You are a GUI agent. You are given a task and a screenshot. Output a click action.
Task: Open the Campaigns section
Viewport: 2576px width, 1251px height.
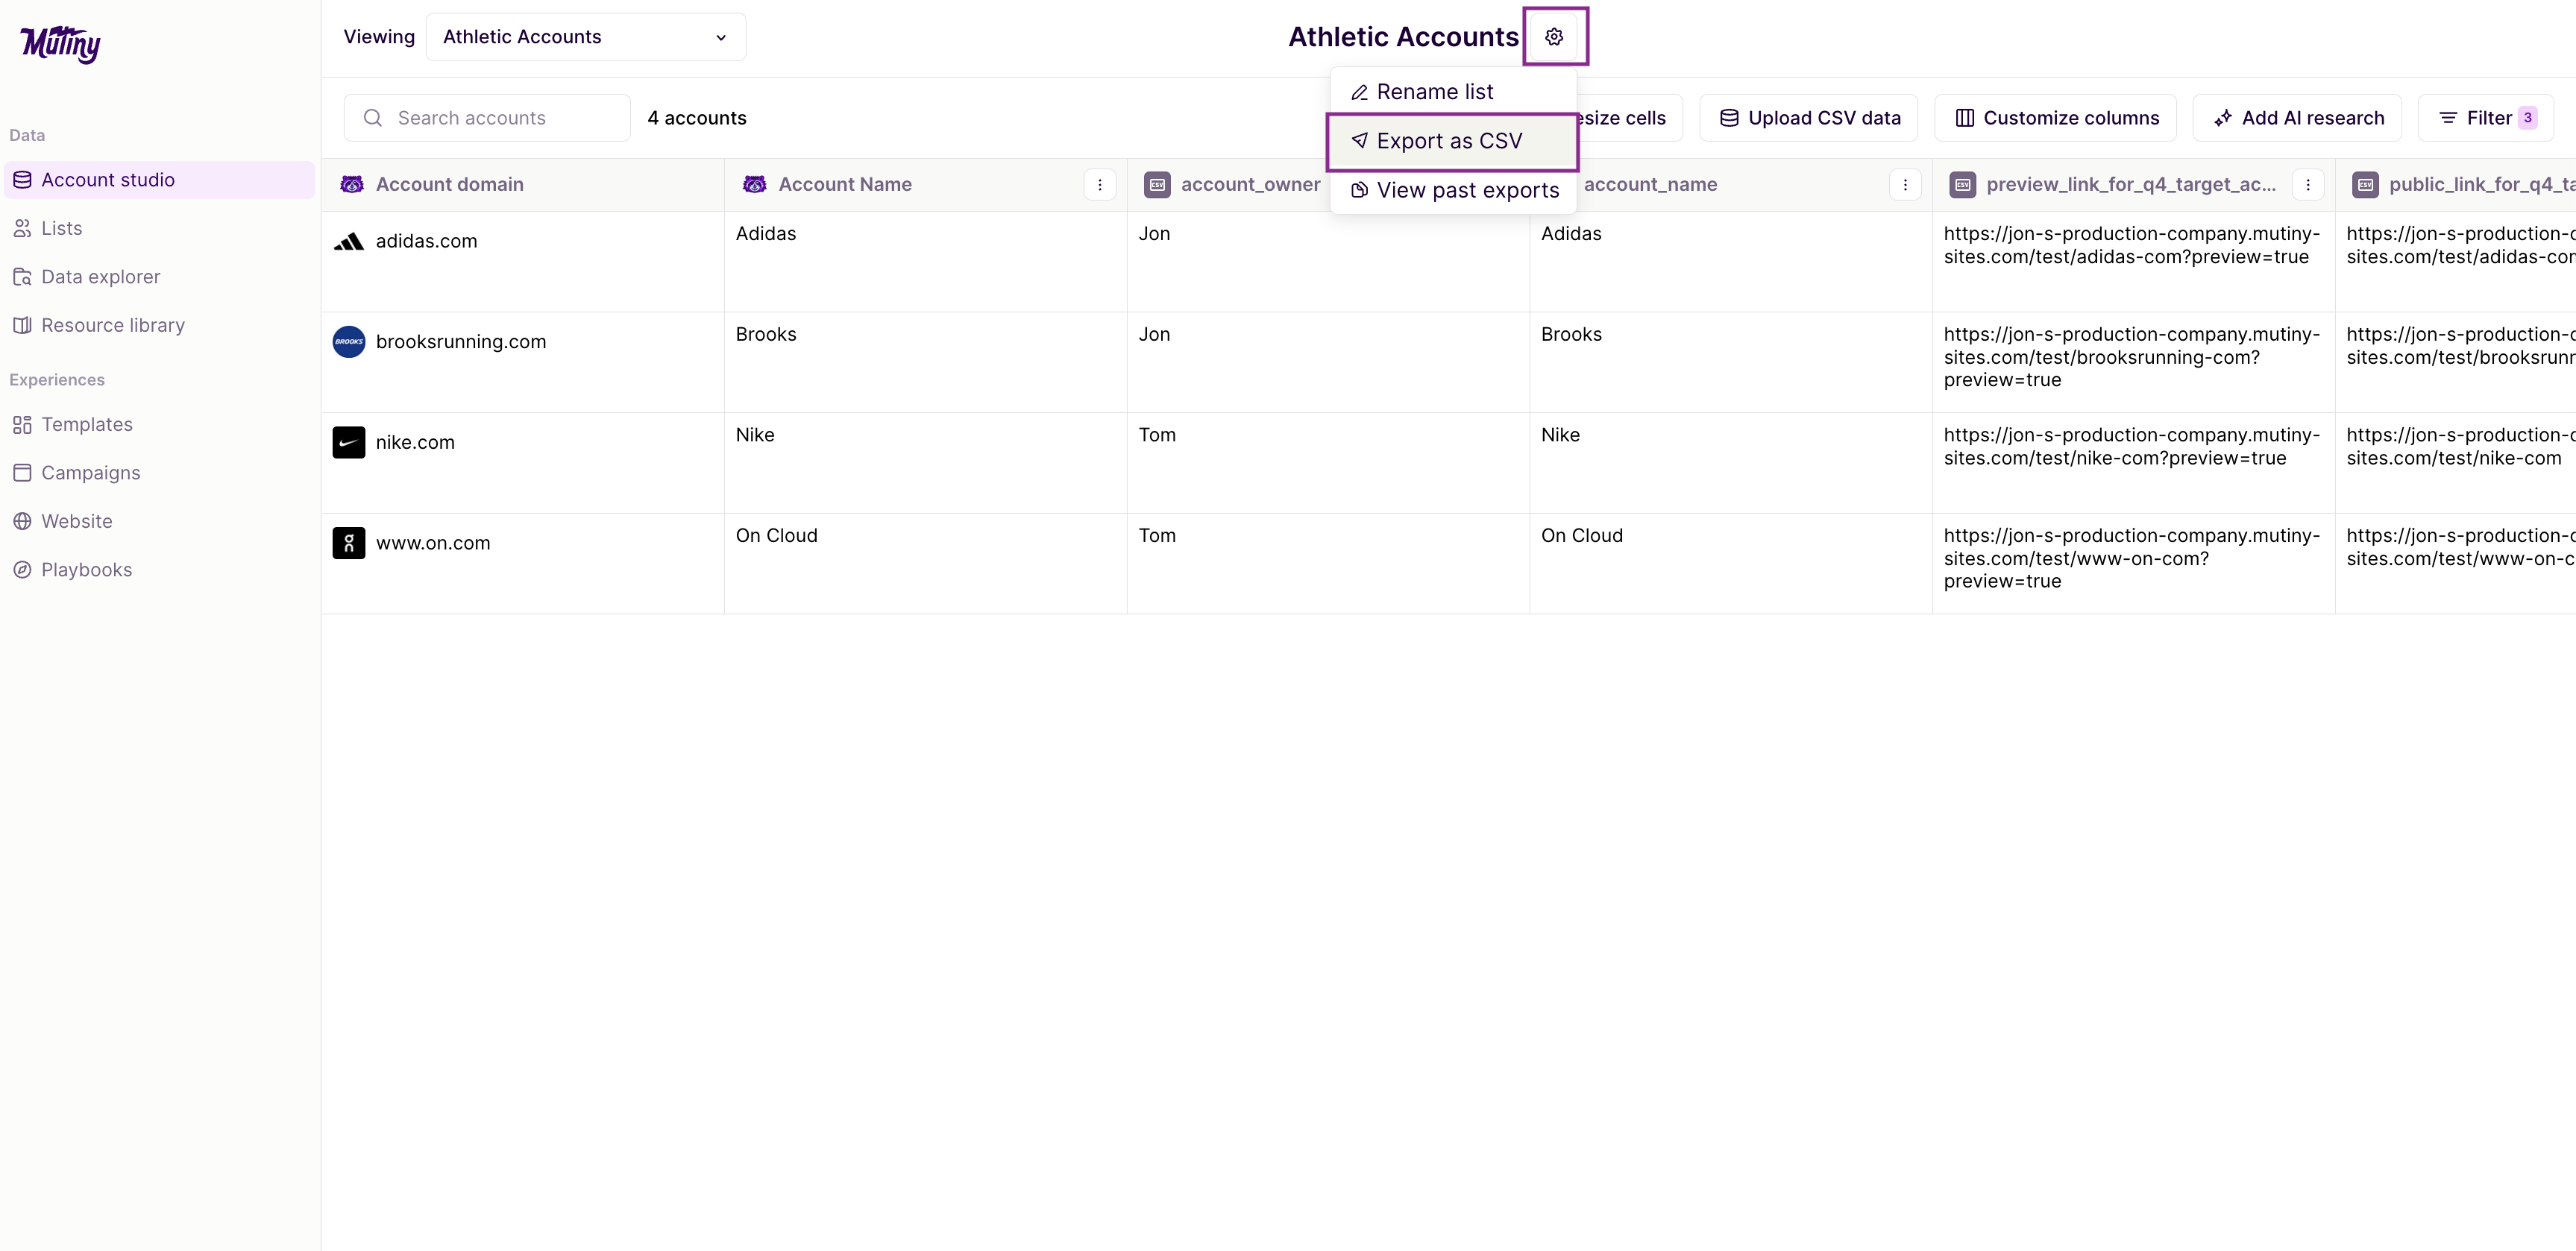[x=90, y=472]
